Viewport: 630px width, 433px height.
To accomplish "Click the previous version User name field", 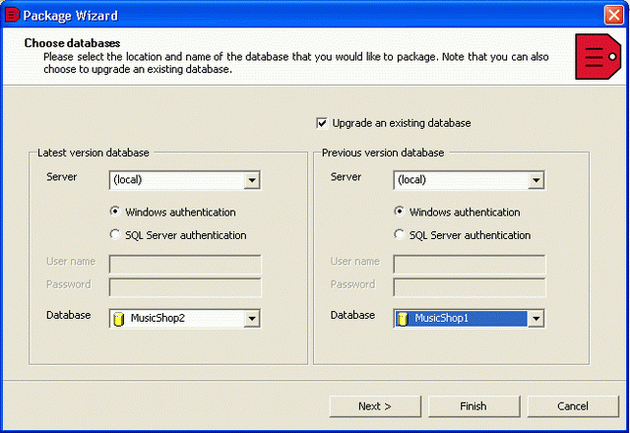I will click(469, 264).
